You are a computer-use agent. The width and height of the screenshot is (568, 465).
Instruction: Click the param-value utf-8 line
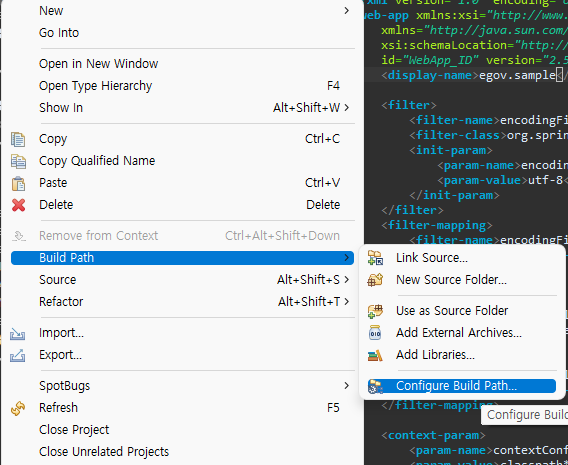502,180
